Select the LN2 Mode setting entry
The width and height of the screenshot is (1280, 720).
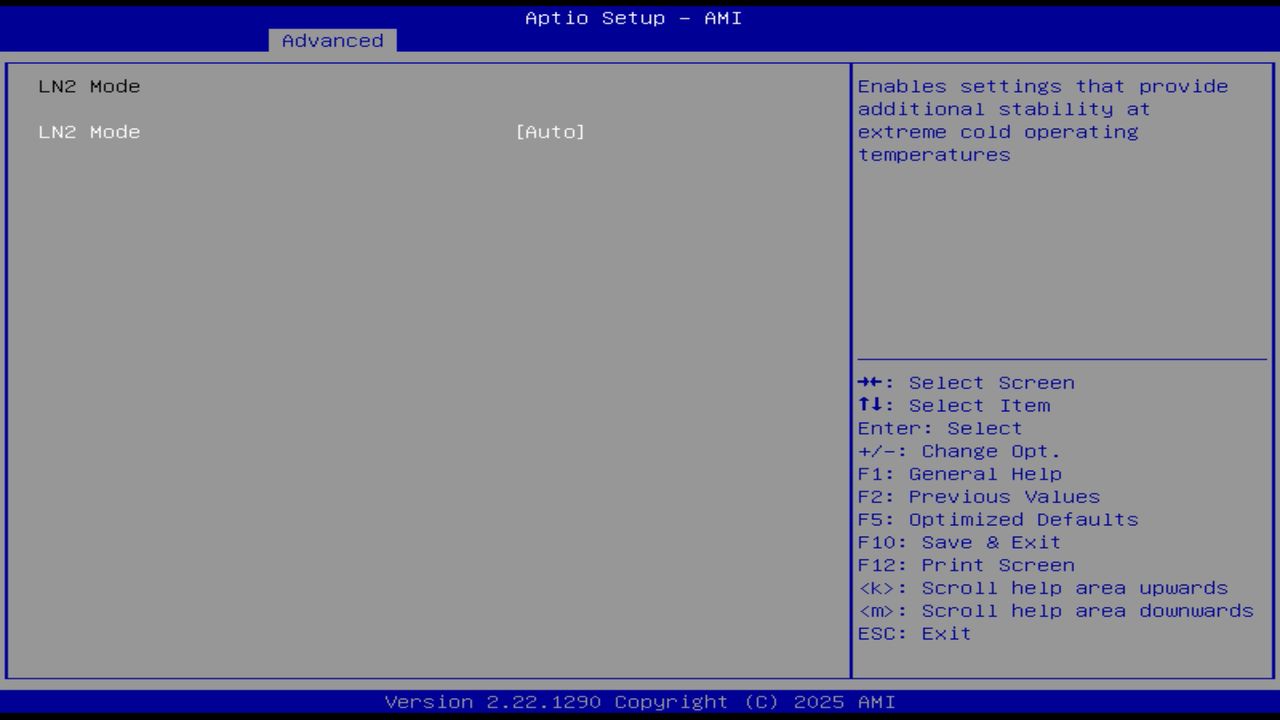(x=89, y=131)
